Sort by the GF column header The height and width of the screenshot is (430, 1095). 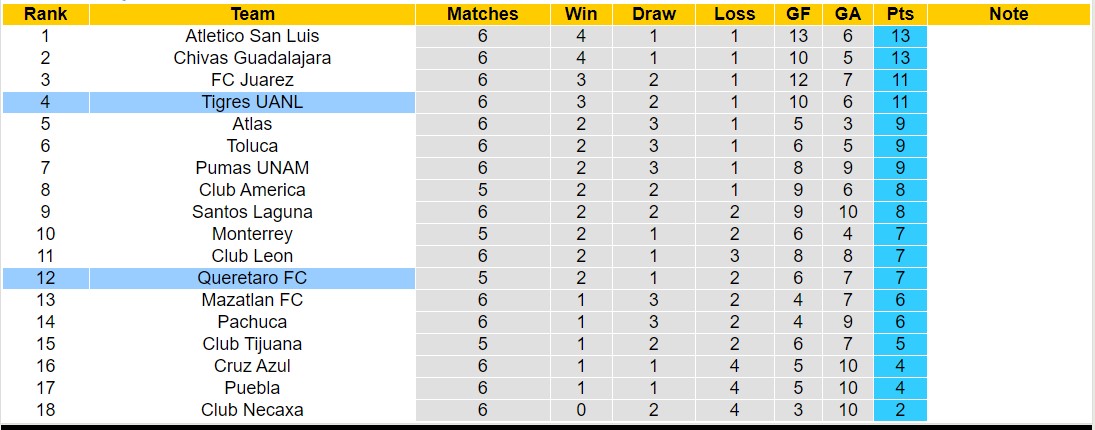coord(799,14)
